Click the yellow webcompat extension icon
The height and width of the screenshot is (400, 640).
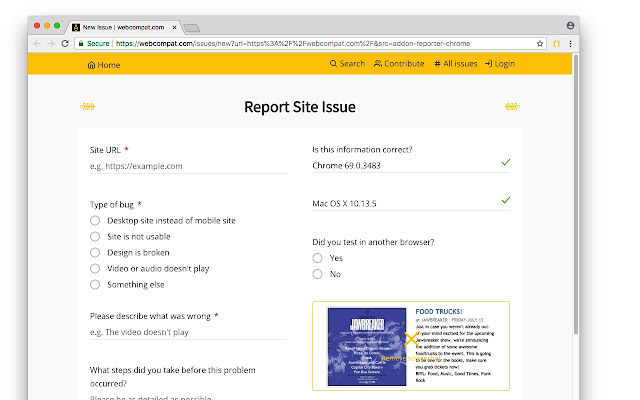(556, 43)
